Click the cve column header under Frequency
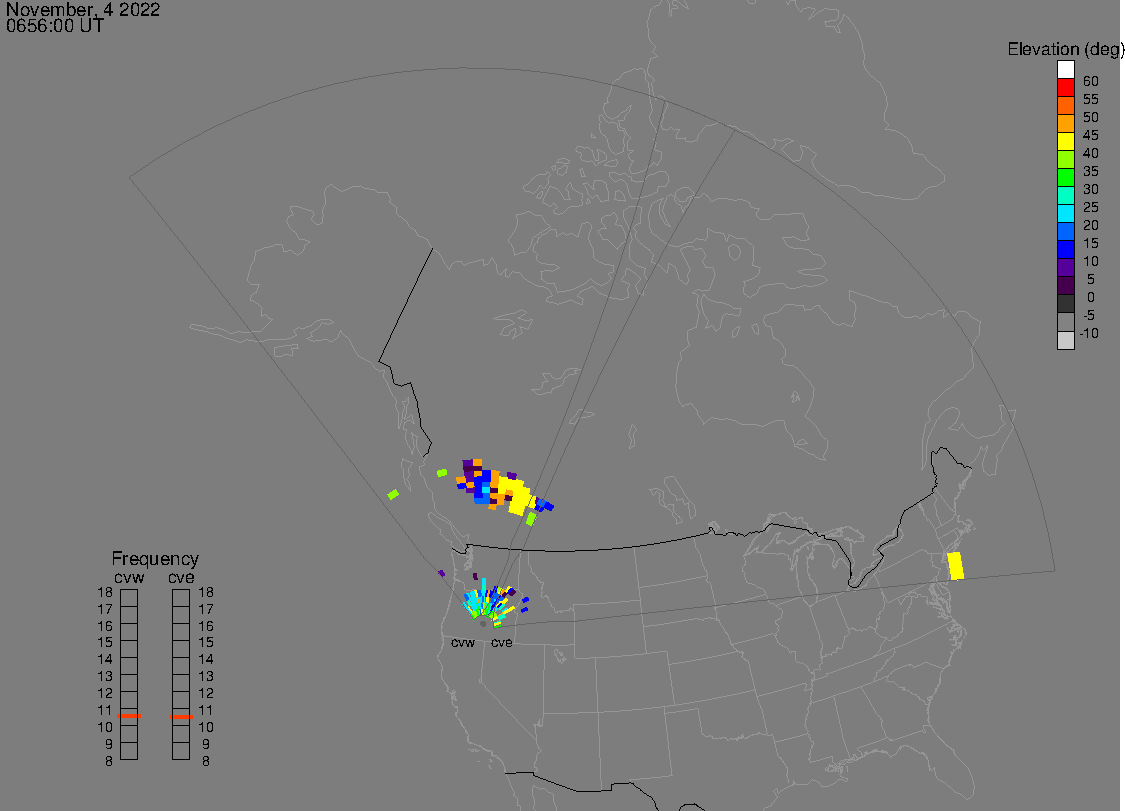1125x811 pixels. coord(181,576)
